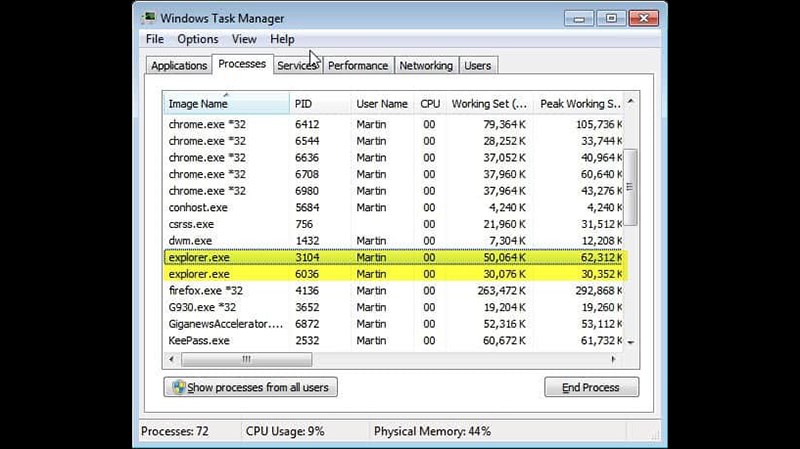Sort by Working Set column header
This screenshot has height=449, width=800.
pyautogui.click(x=488, y=104)
